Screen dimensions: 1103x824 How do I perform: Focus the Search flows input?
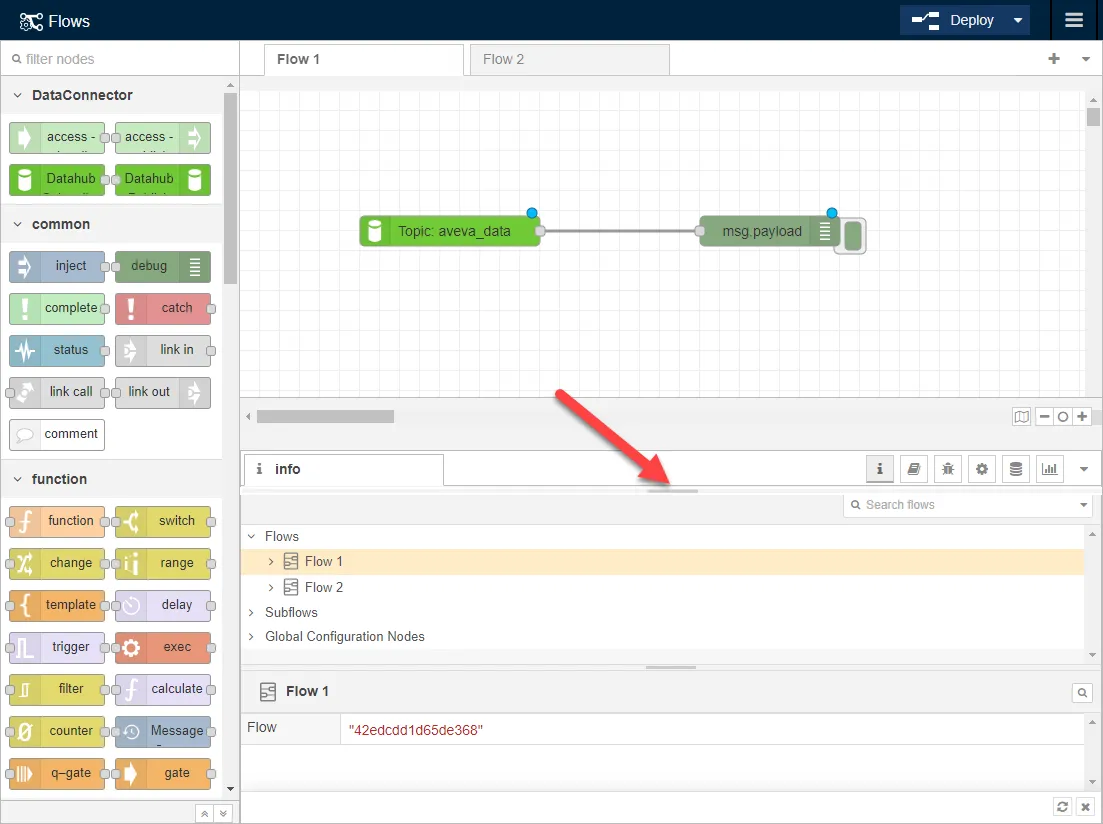click(968, 505)
